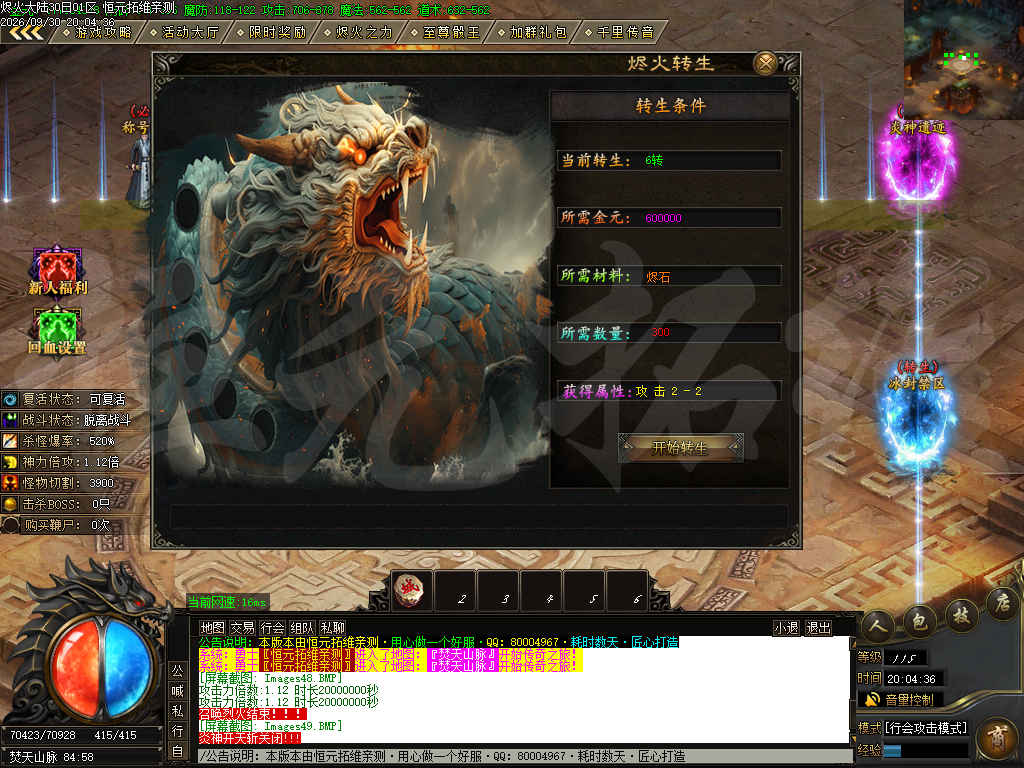The width and height of the screenshot is (1024, 768).
Task: Click the chat input field at the bottom
Action: (x=524, y=756)
